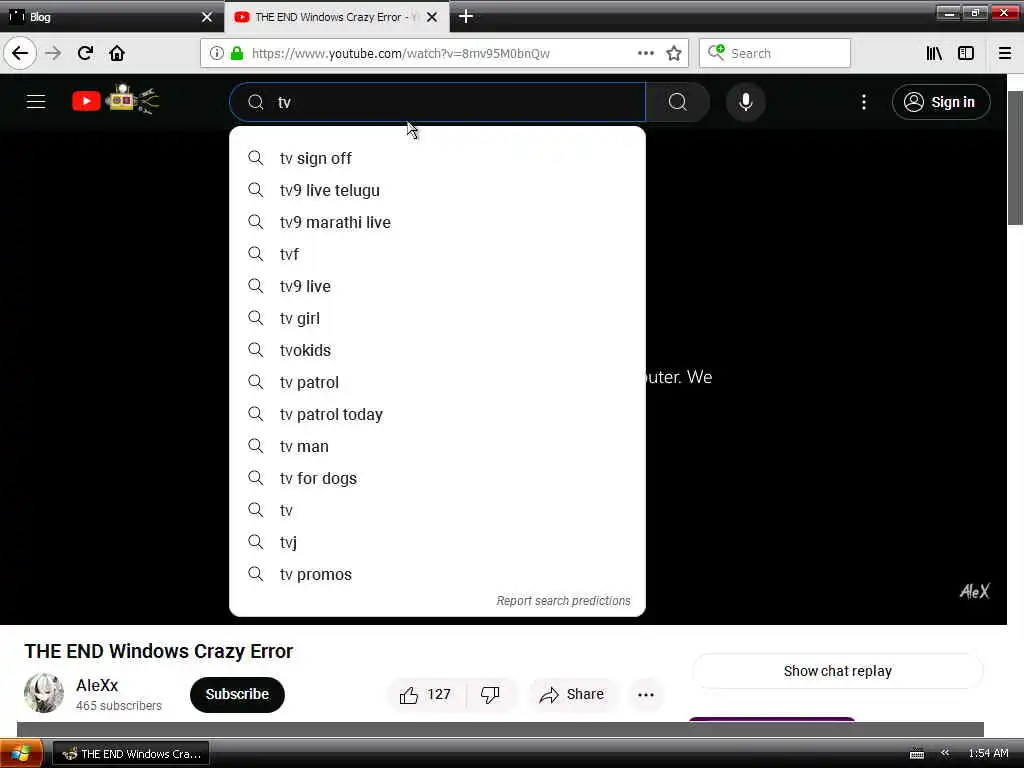
Task: Select the 'tv patrol' suggestion
Action: coord(438,382)
